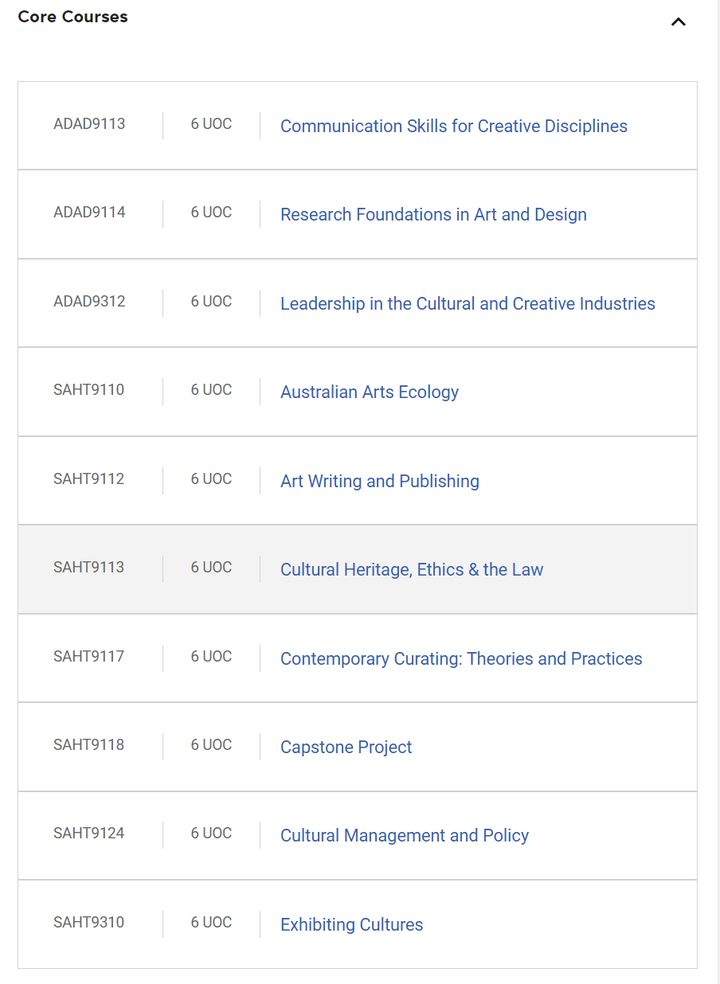Open Communication Skills for Creative Disciplines course
The height and width of the screenshot is (984, 720).
tap(454, 126)
